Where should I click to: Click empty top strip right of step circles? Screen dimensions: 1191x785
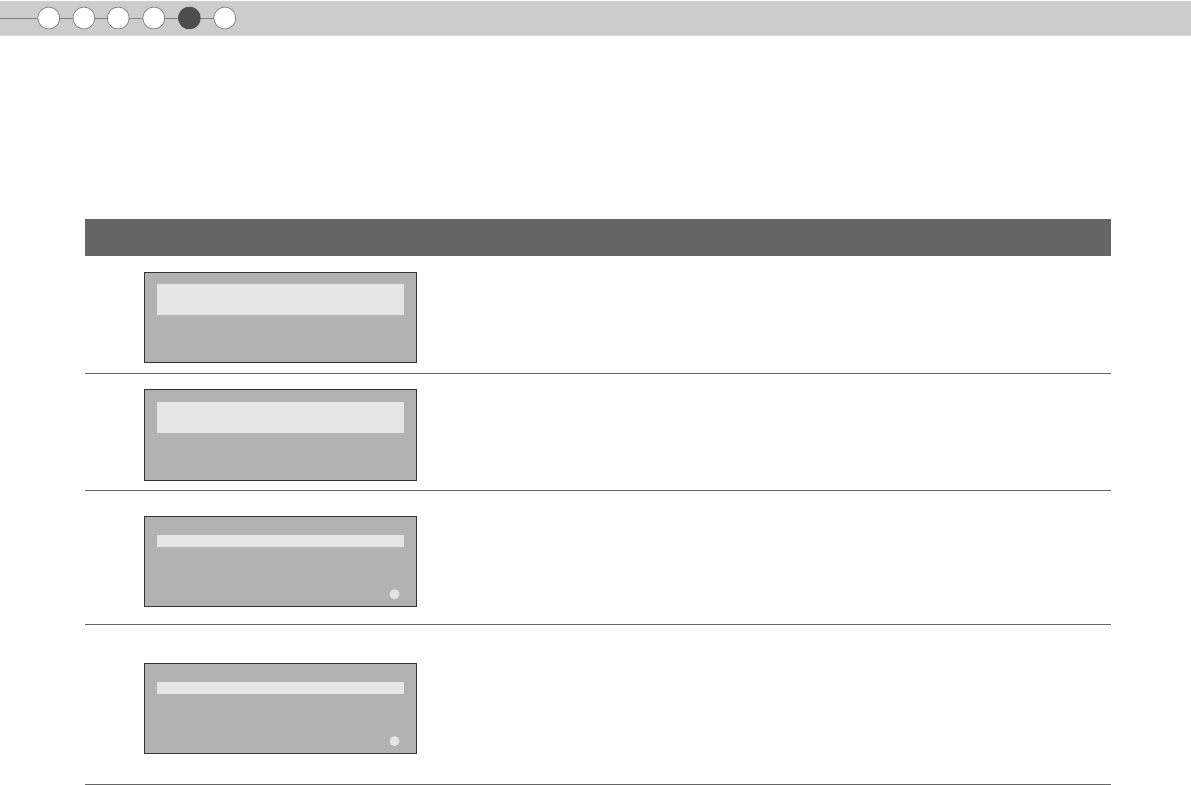click(x=700, y=18)
